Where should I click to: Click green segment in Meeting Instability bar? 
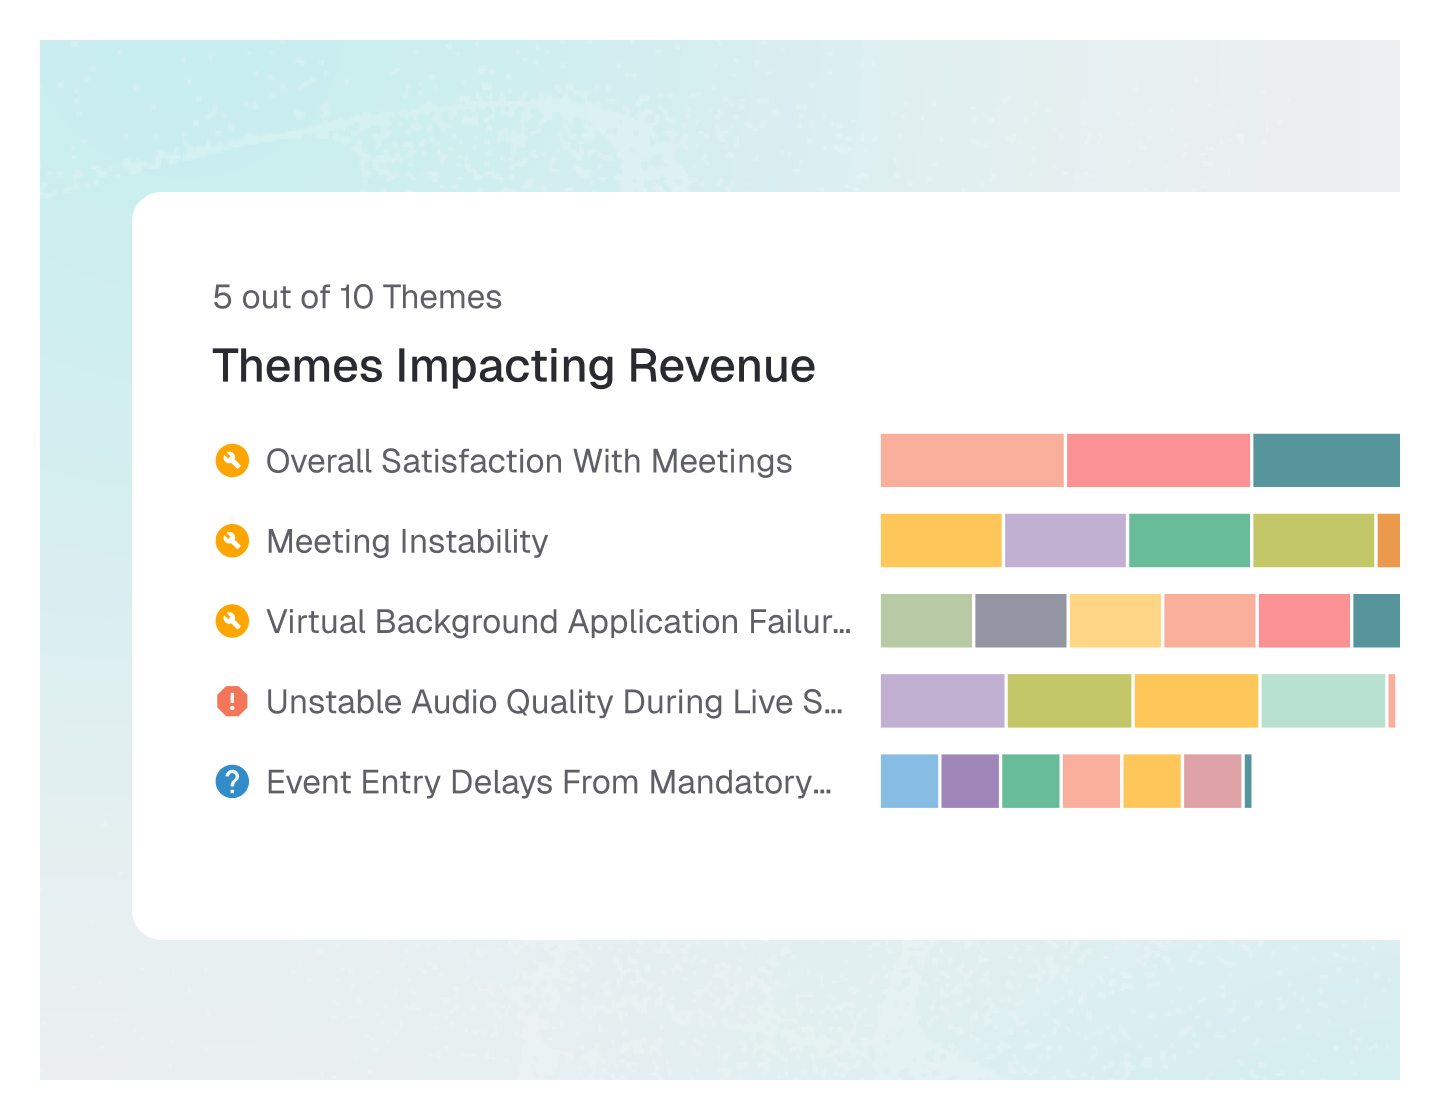pos(1189,540)
